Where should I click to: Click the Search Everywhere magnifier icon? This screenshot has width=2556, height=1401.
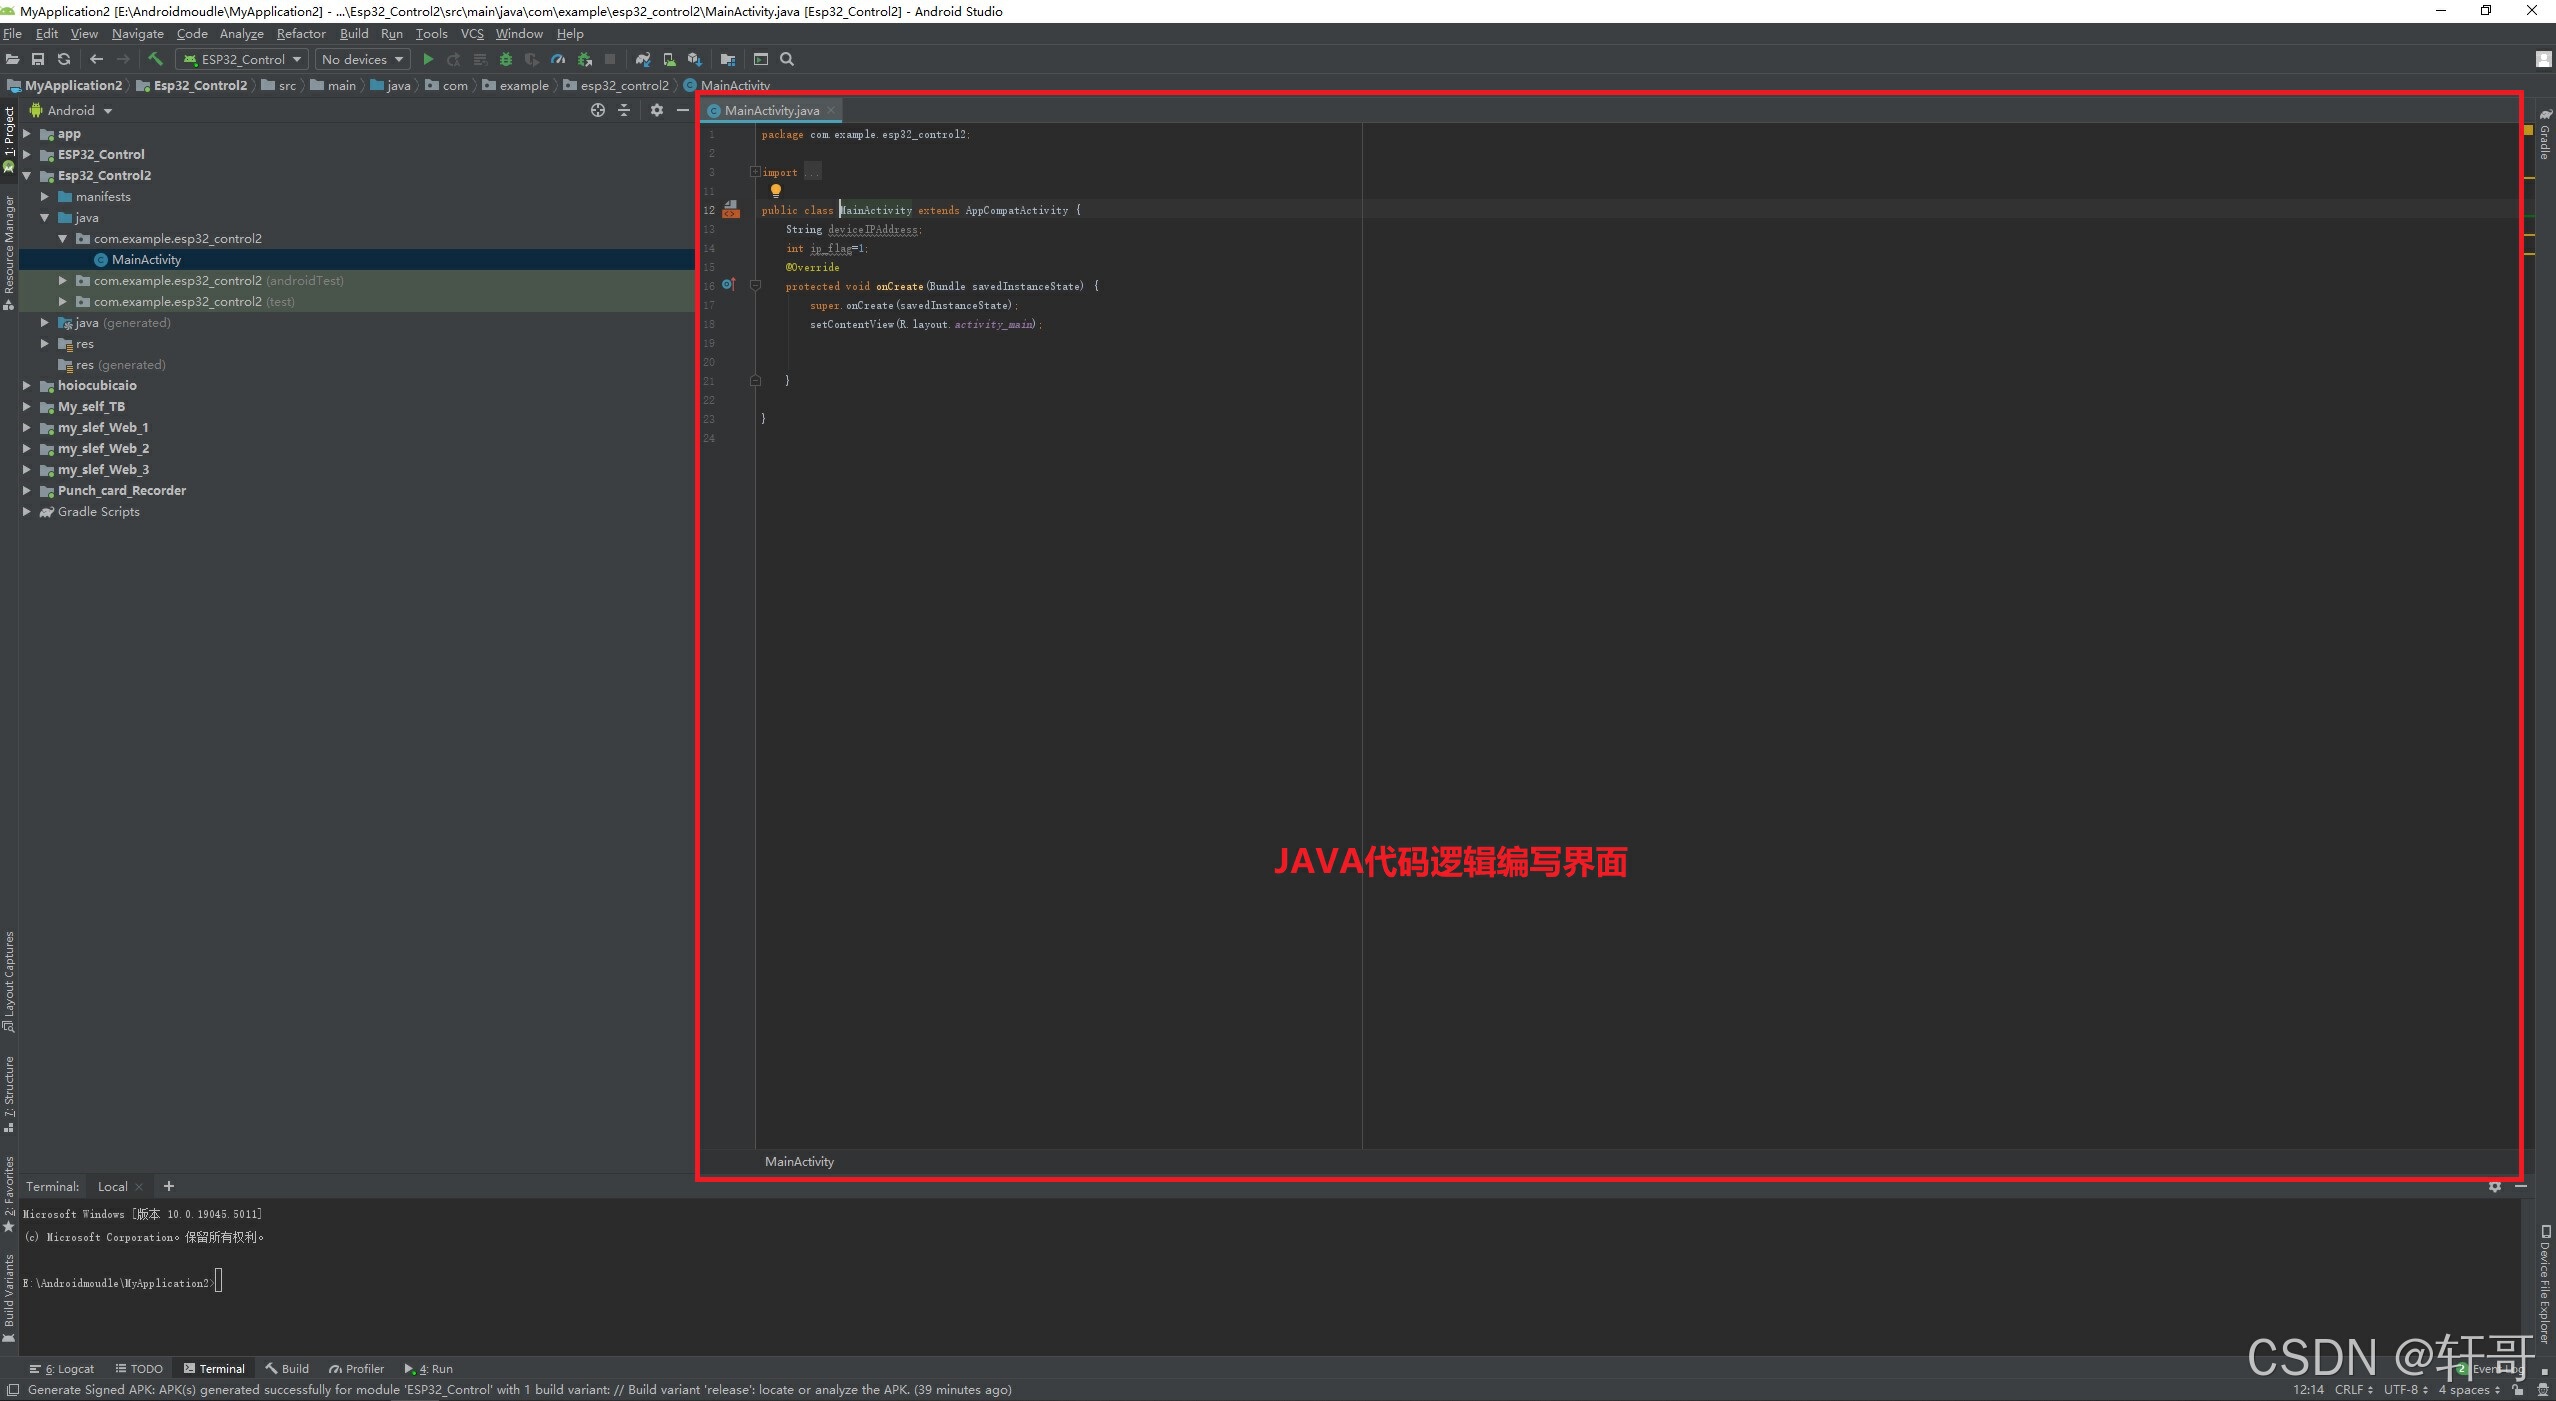787,59
